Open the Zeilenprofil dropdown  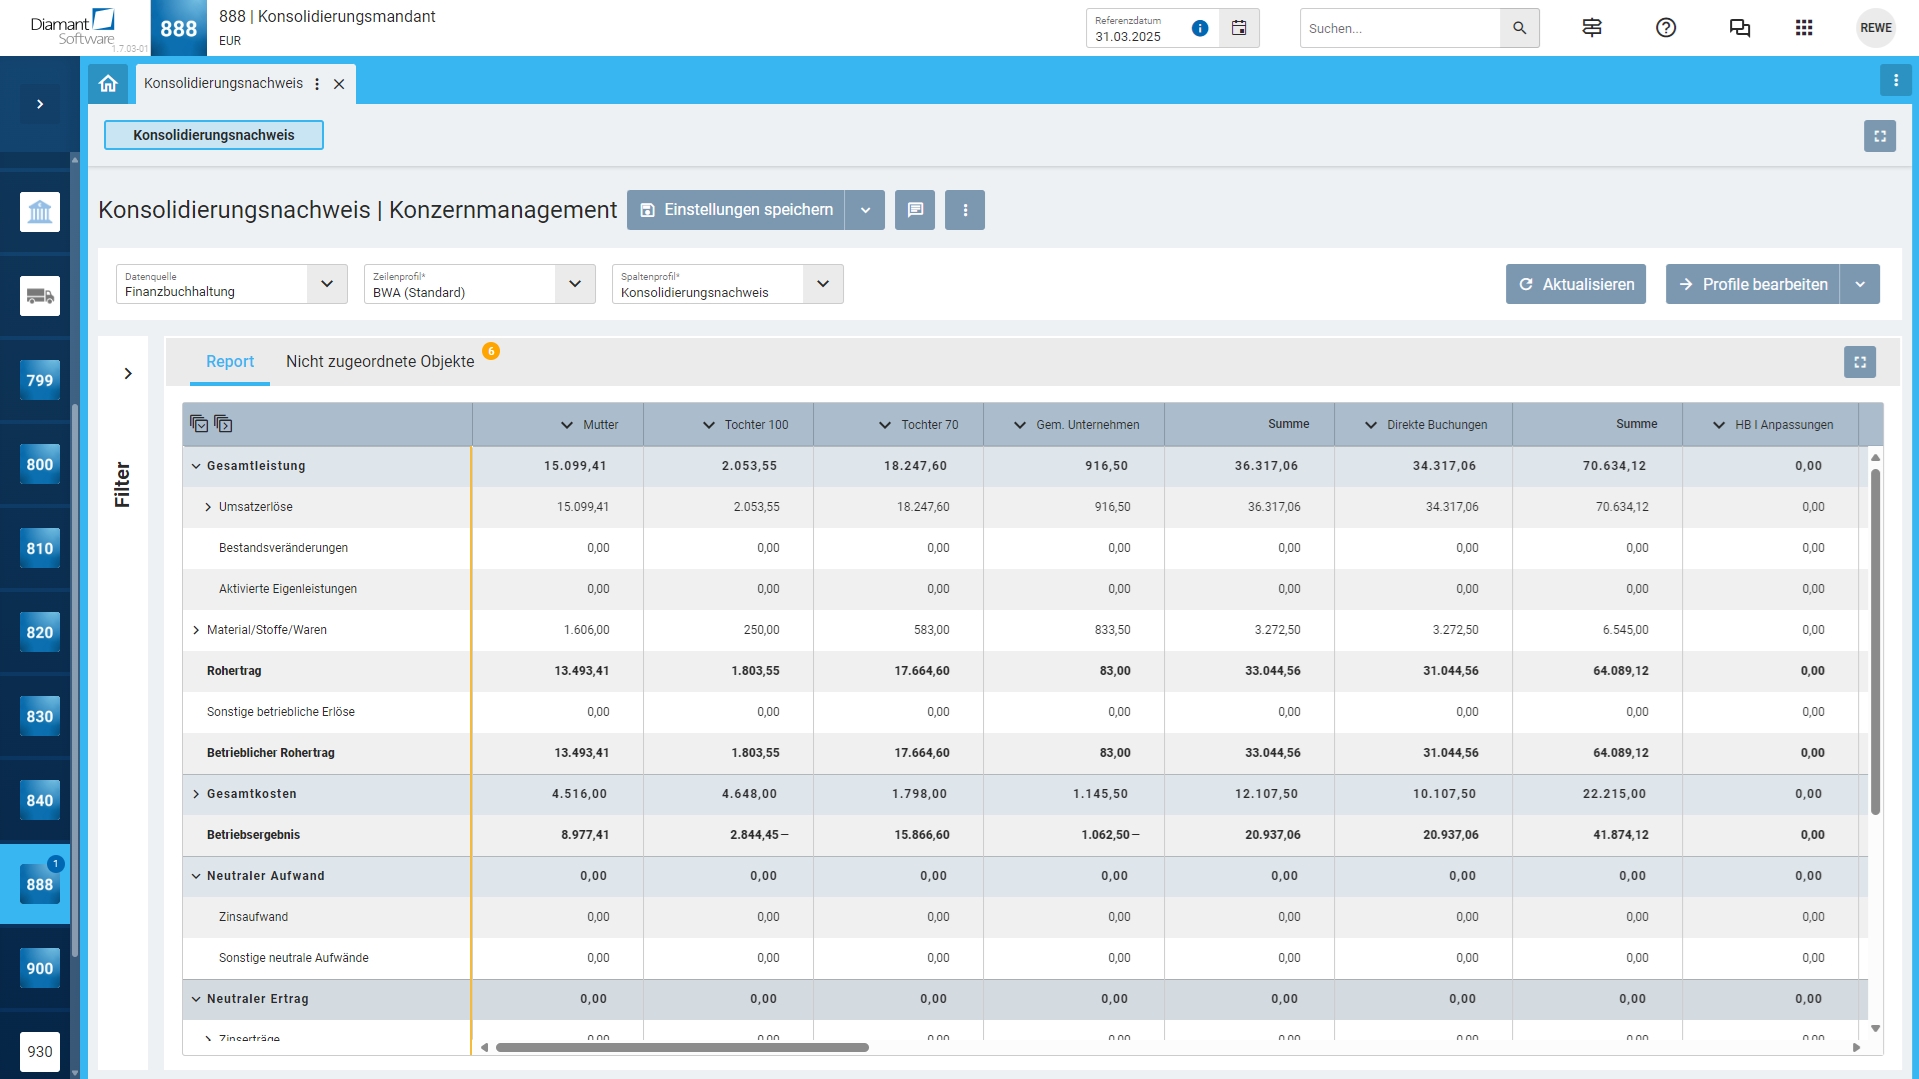point(575,284)
